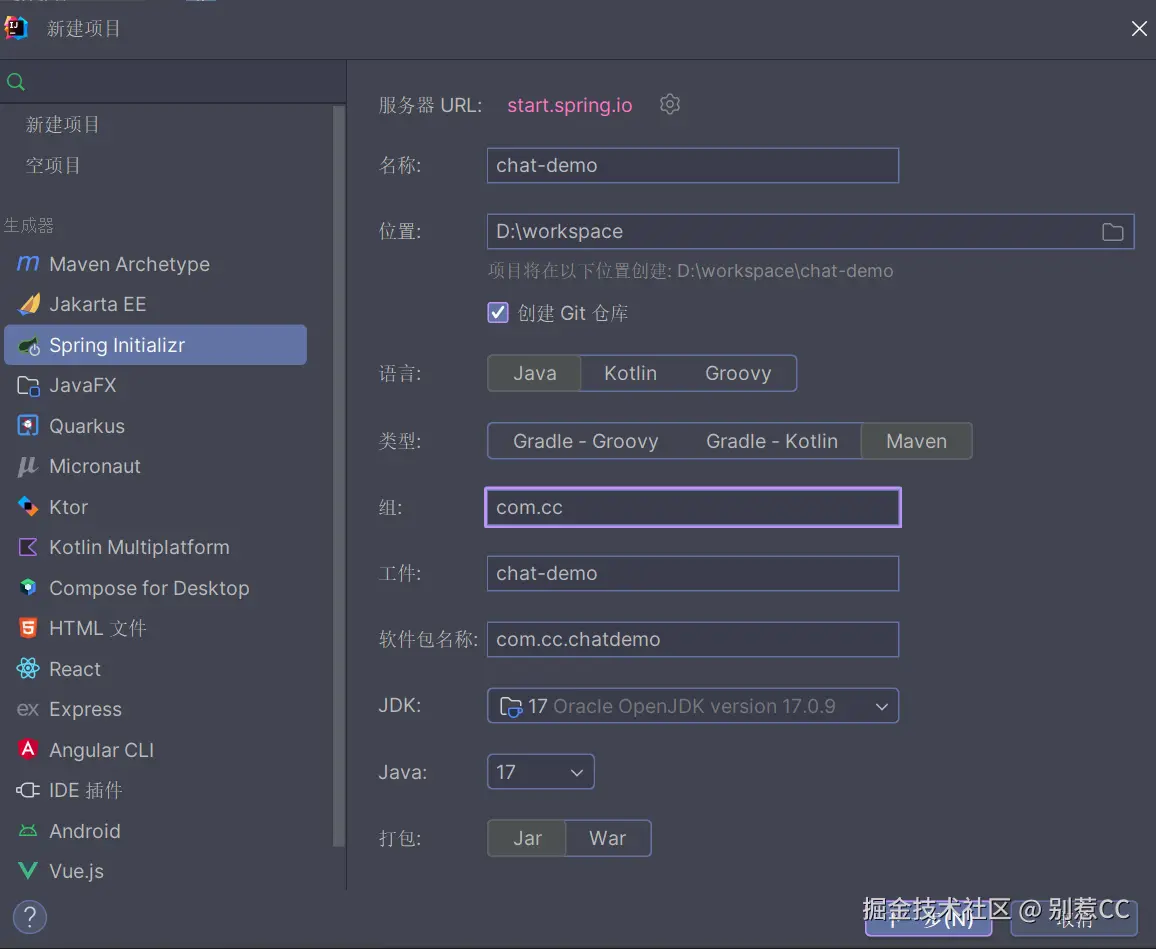Screen dimensions: 1156x949
Task: Click the Express ex icon
Action: [x=27, y=709]
